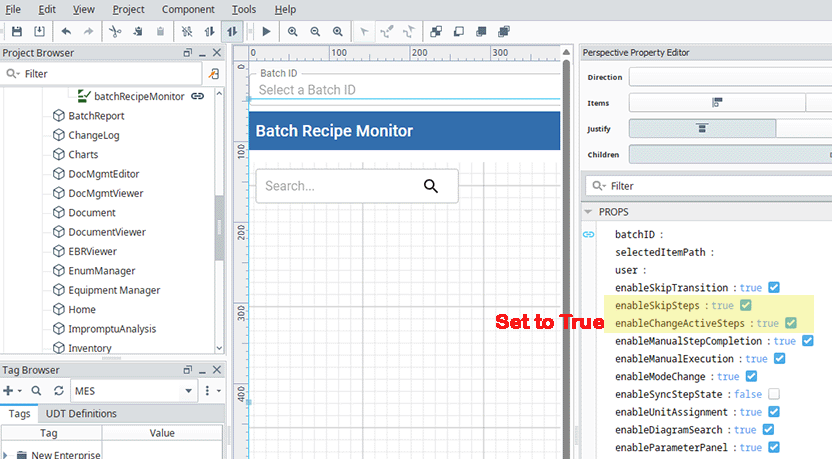Click the Undo arrow in the toolbar
This screenshot has width=832, height=459.
tap(66, 32)
